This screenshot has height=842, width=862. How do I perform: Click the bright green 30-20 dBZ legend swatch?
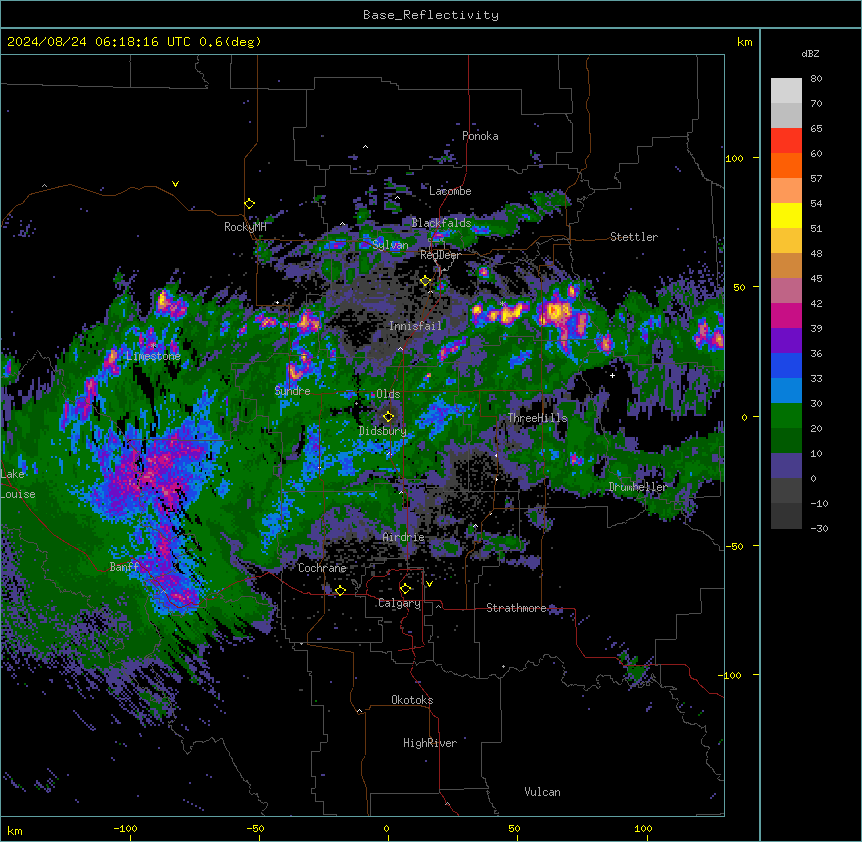click(786, 416)
